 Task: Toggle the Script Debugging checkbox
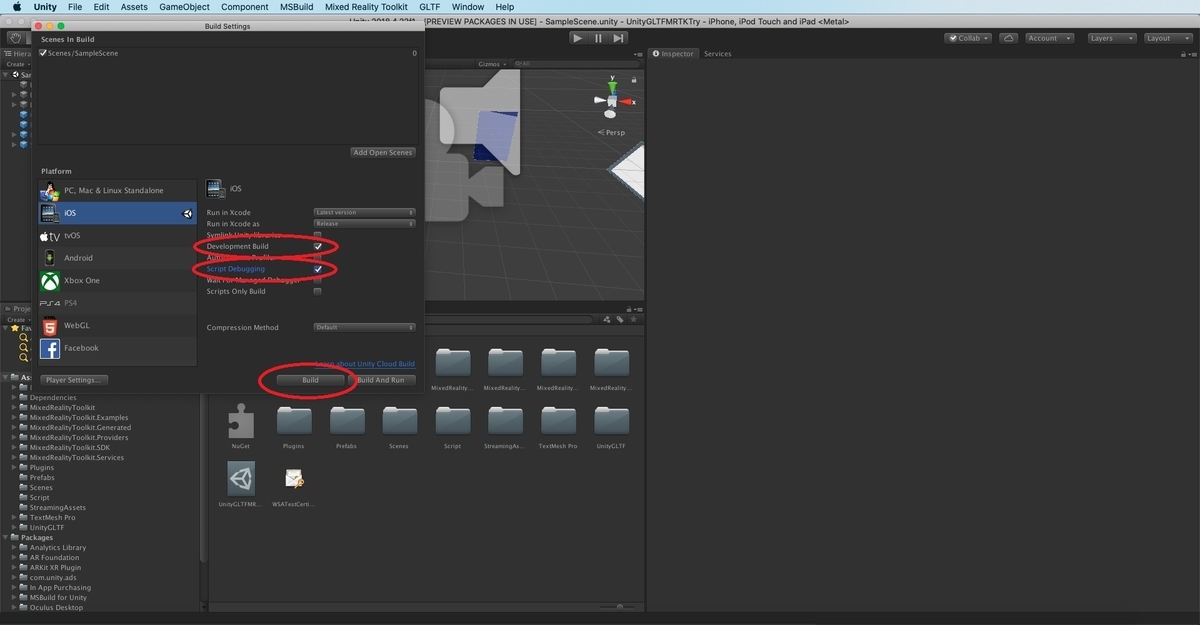click(318, 269)
